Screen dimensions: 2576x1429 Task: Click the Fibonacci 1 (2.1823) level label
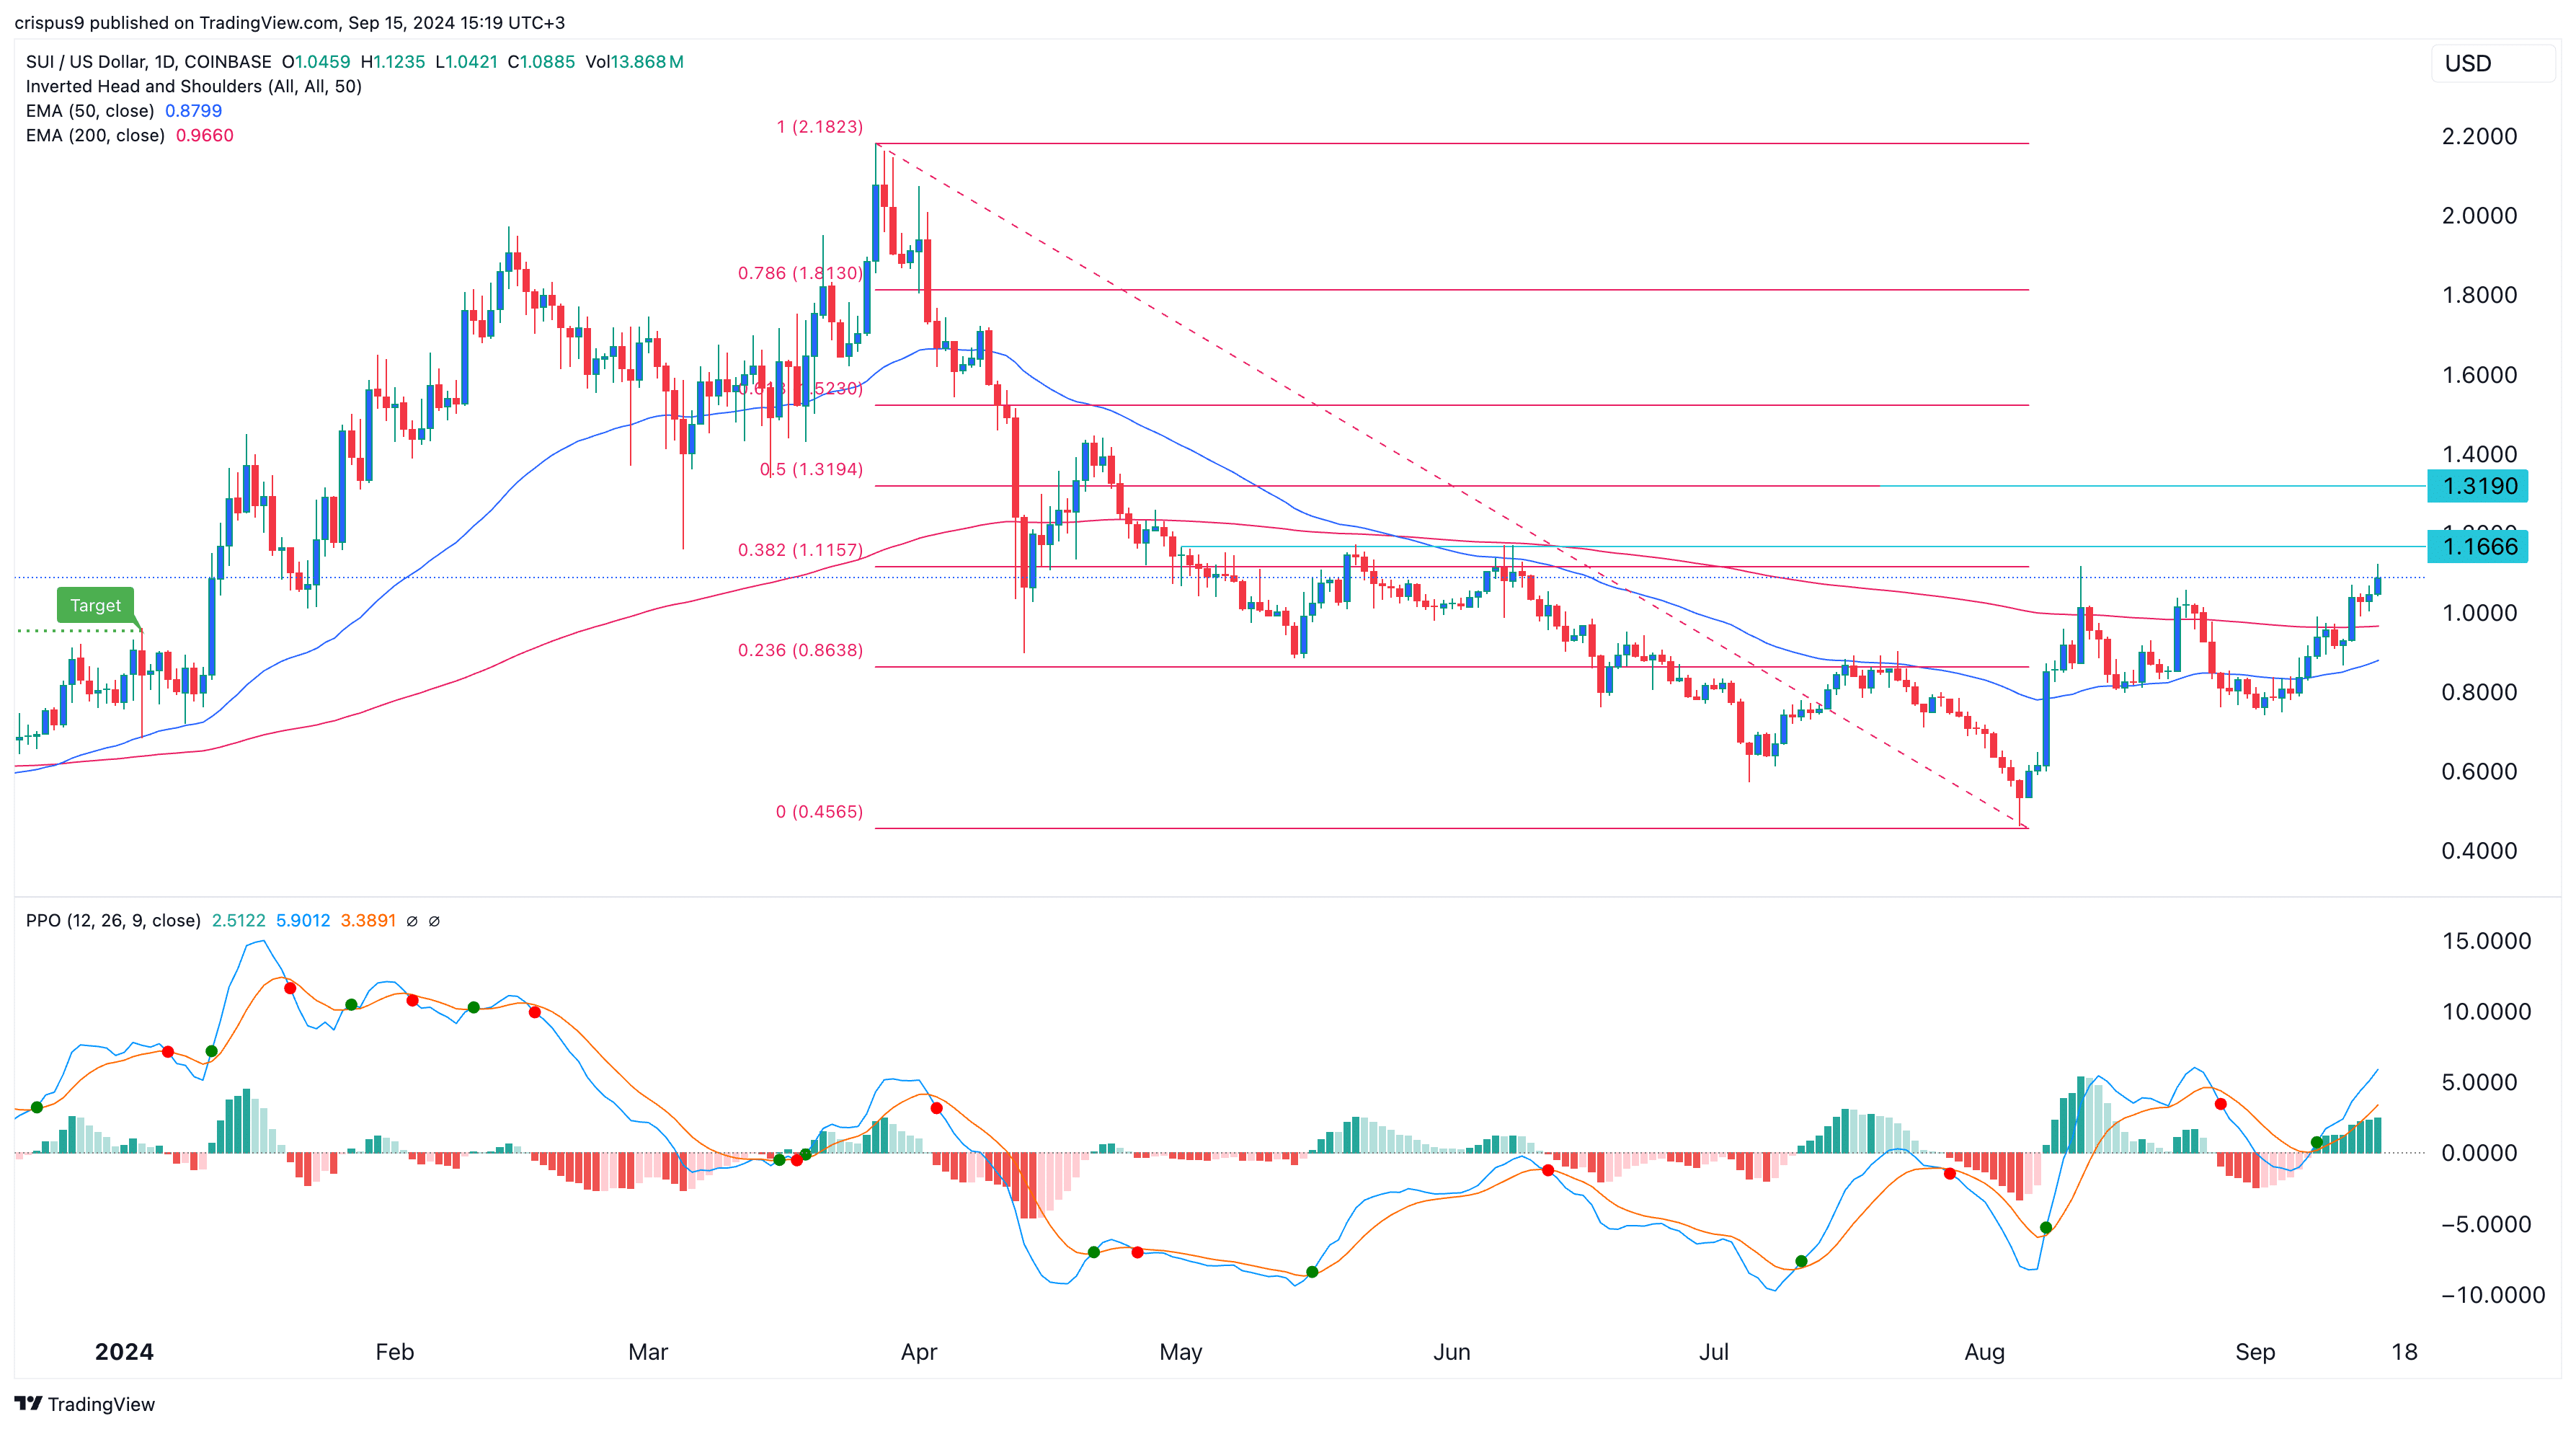pyautogui.click(x=819, y=127)
